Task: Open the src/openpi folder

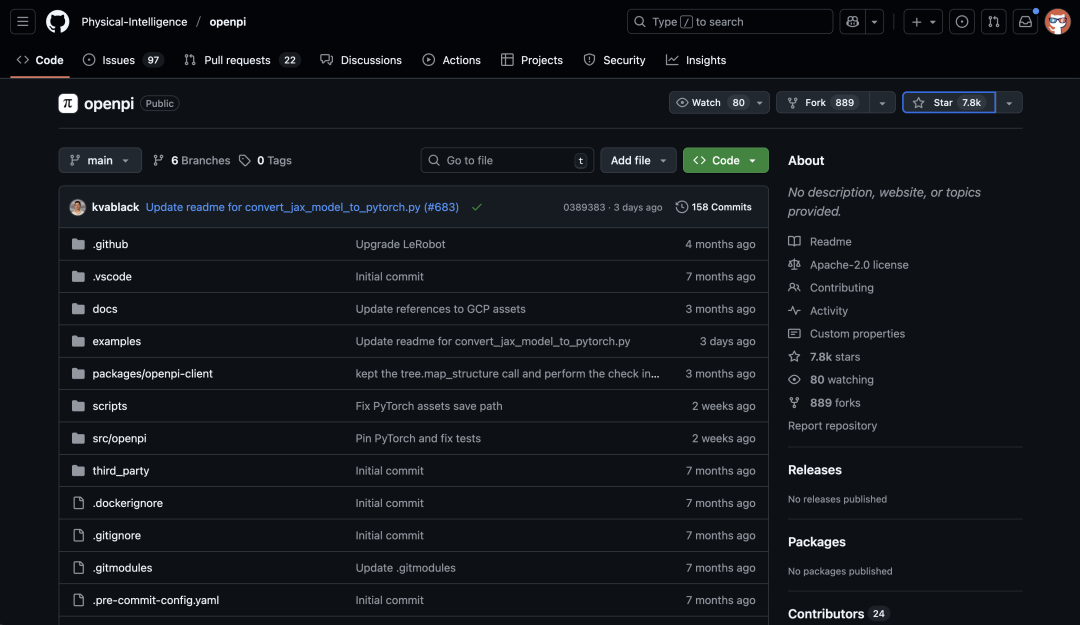Action: pyautogui.click(x=120, y=439)
